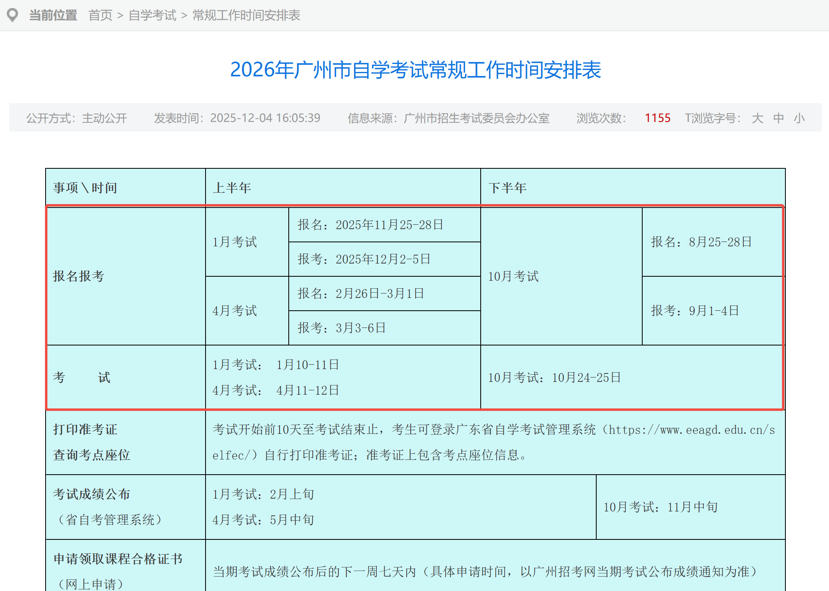Image resolution: width=829 pixels, height=591 pixels.
Task: Open the 自学考试 breadcrumb link
Action: click(152, 15)
